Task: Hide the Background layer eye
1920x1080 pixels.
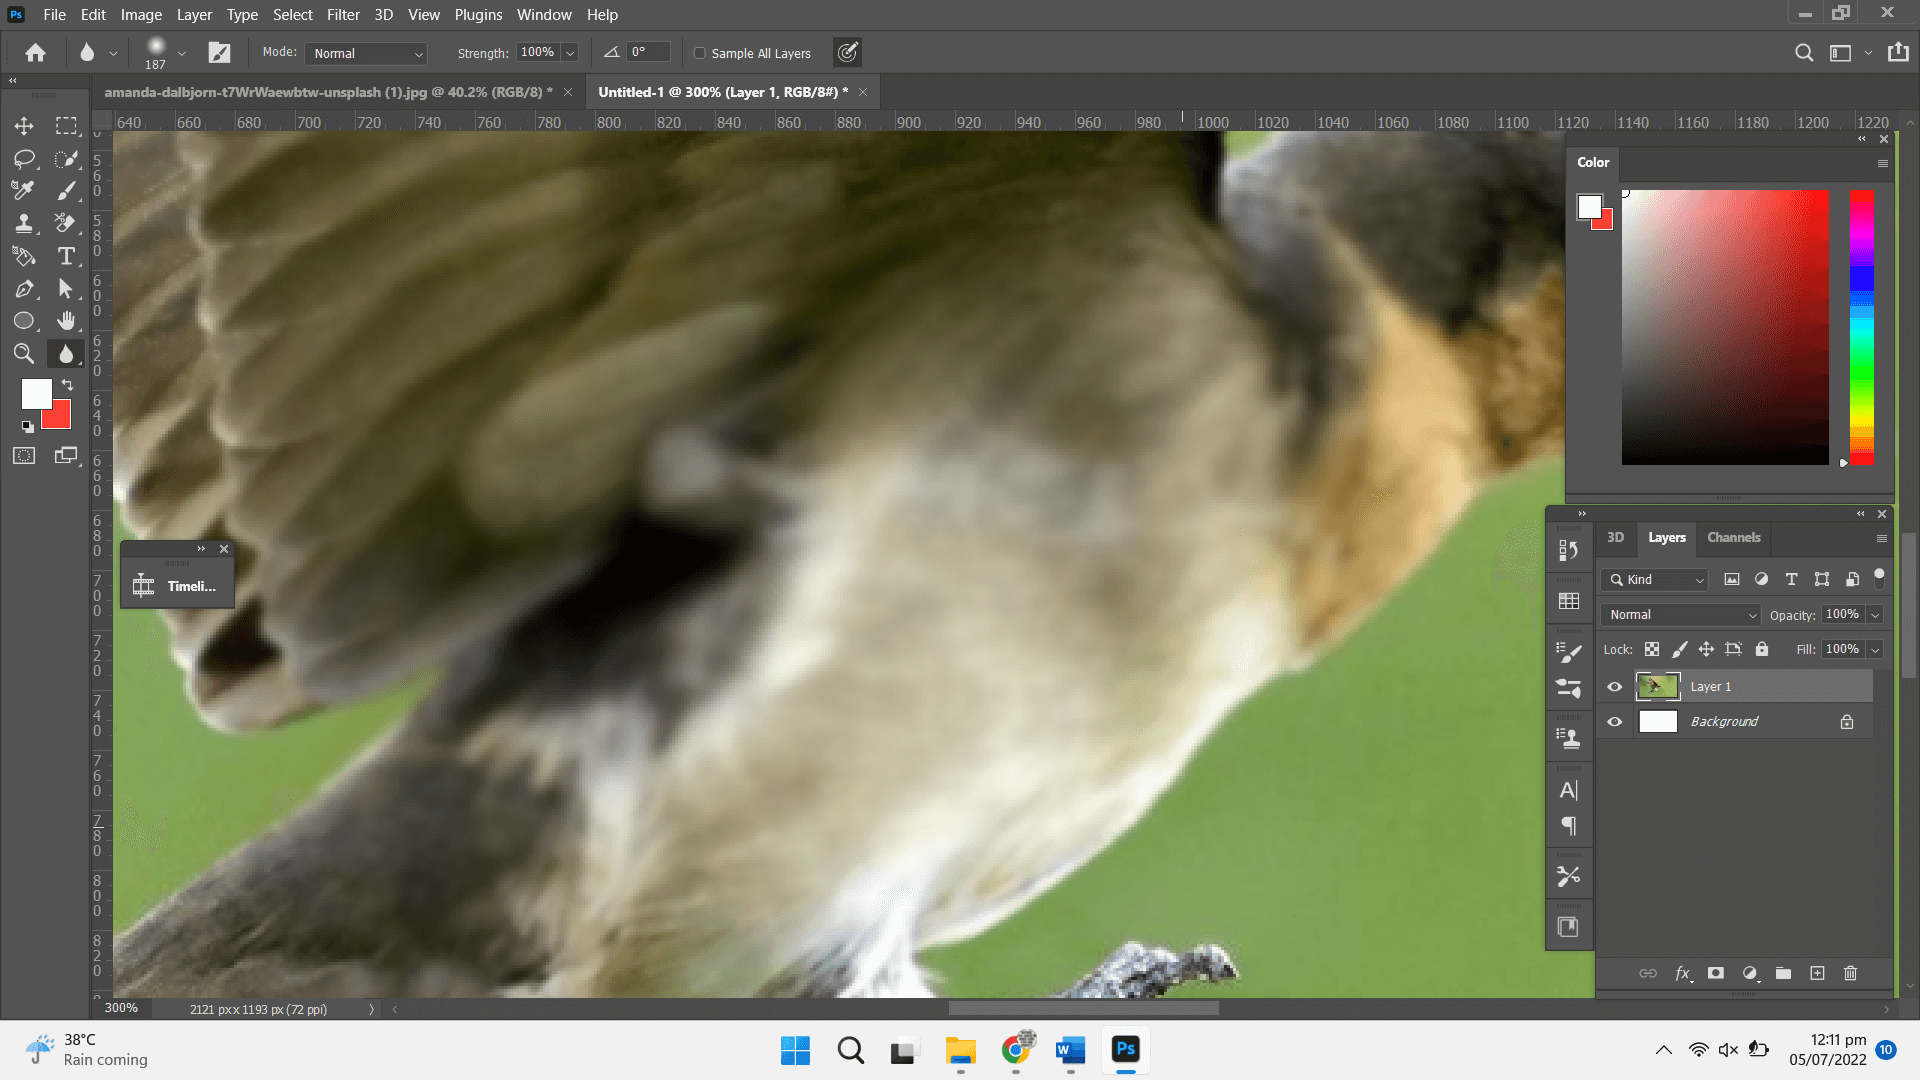Action: point(1615,722)
